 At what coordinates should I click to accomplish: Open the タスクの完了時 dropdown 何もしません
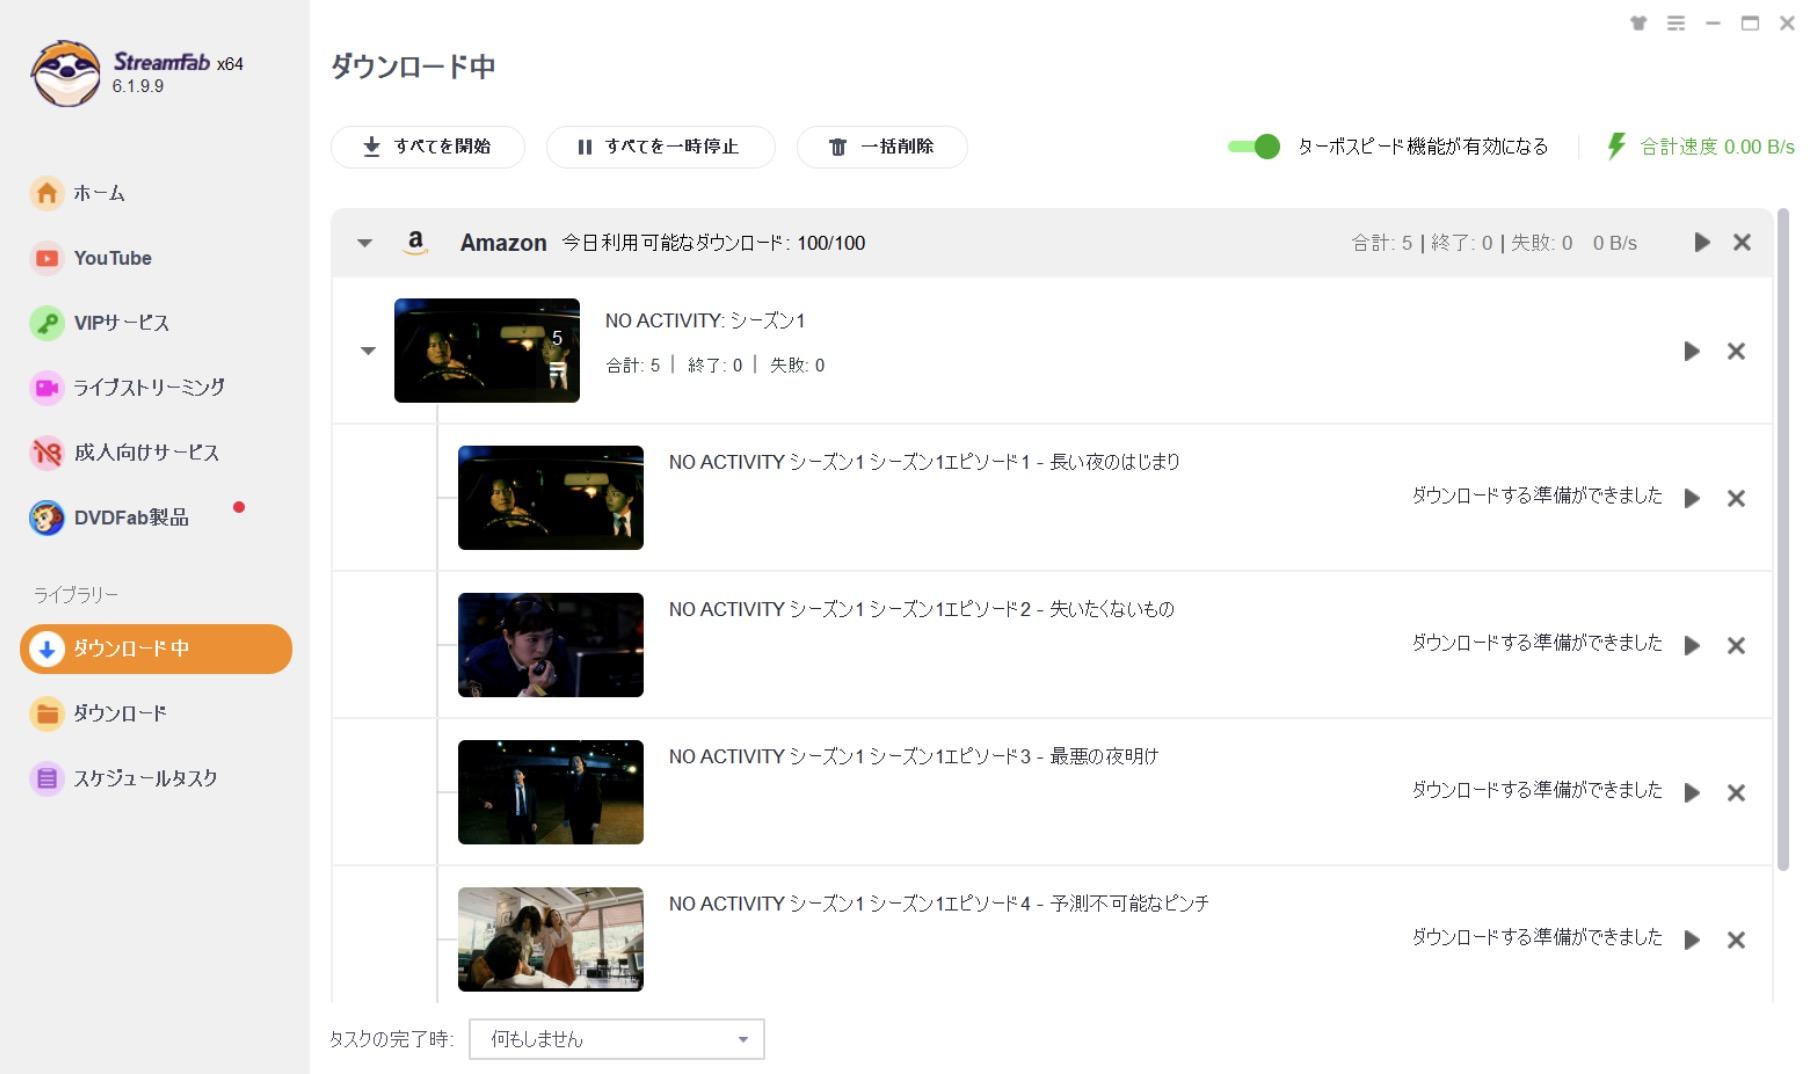(617, 1039)
